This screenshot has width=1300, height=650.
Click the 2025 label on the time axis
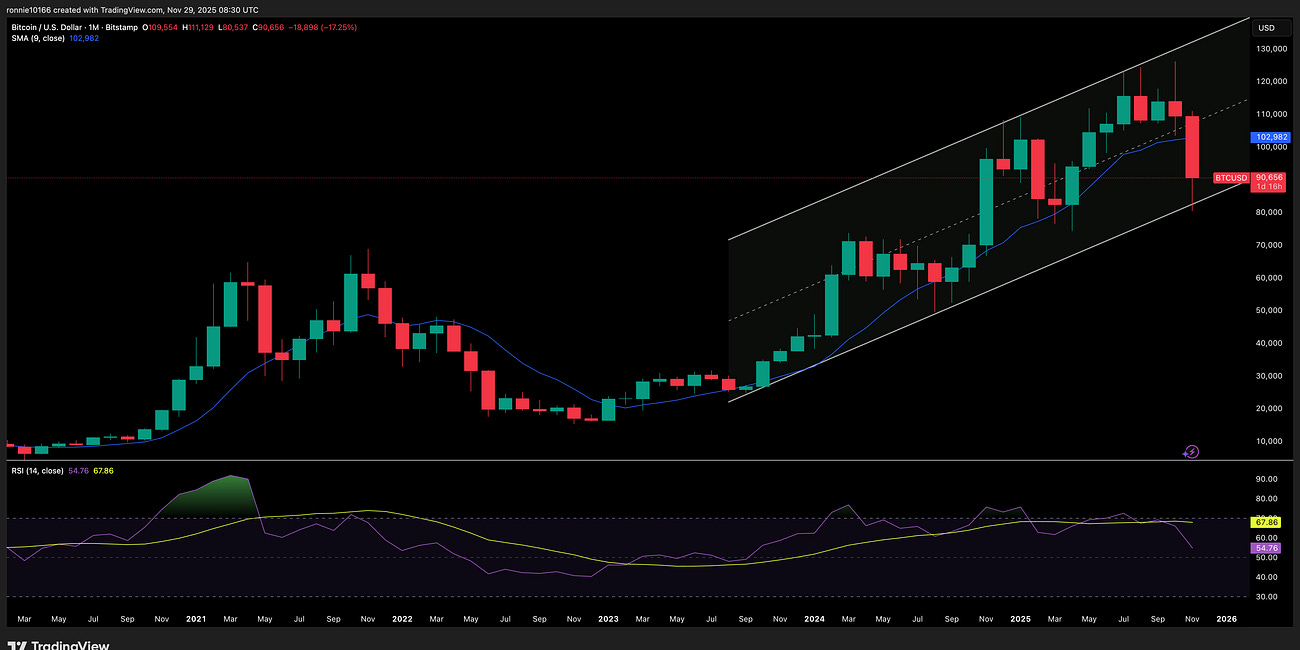(x=1020, y=619)
